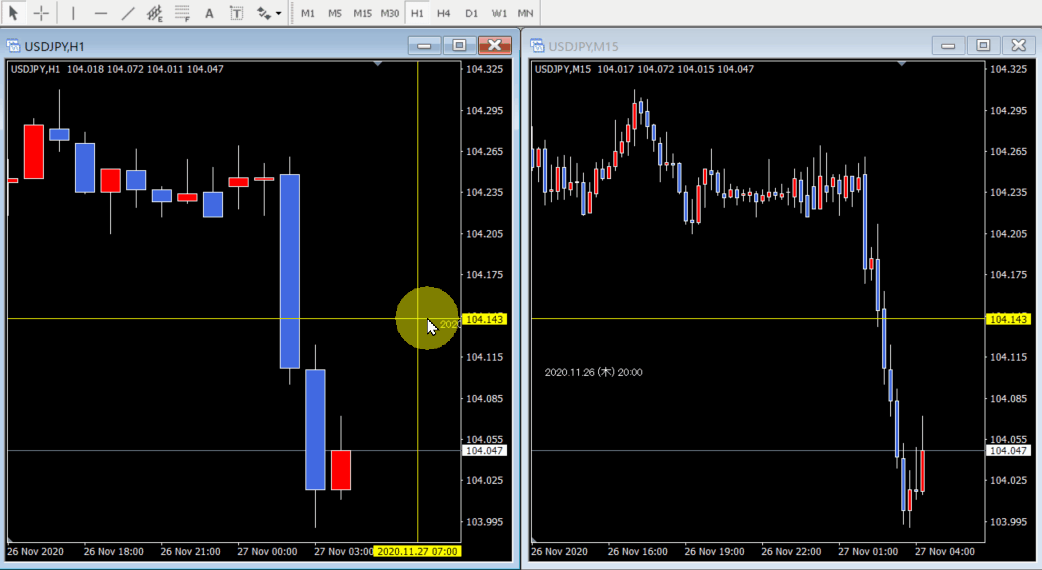This screenshot has height=570, width=1042.
Task: Switch to M15 timeframe
Action: coord(362,13)
